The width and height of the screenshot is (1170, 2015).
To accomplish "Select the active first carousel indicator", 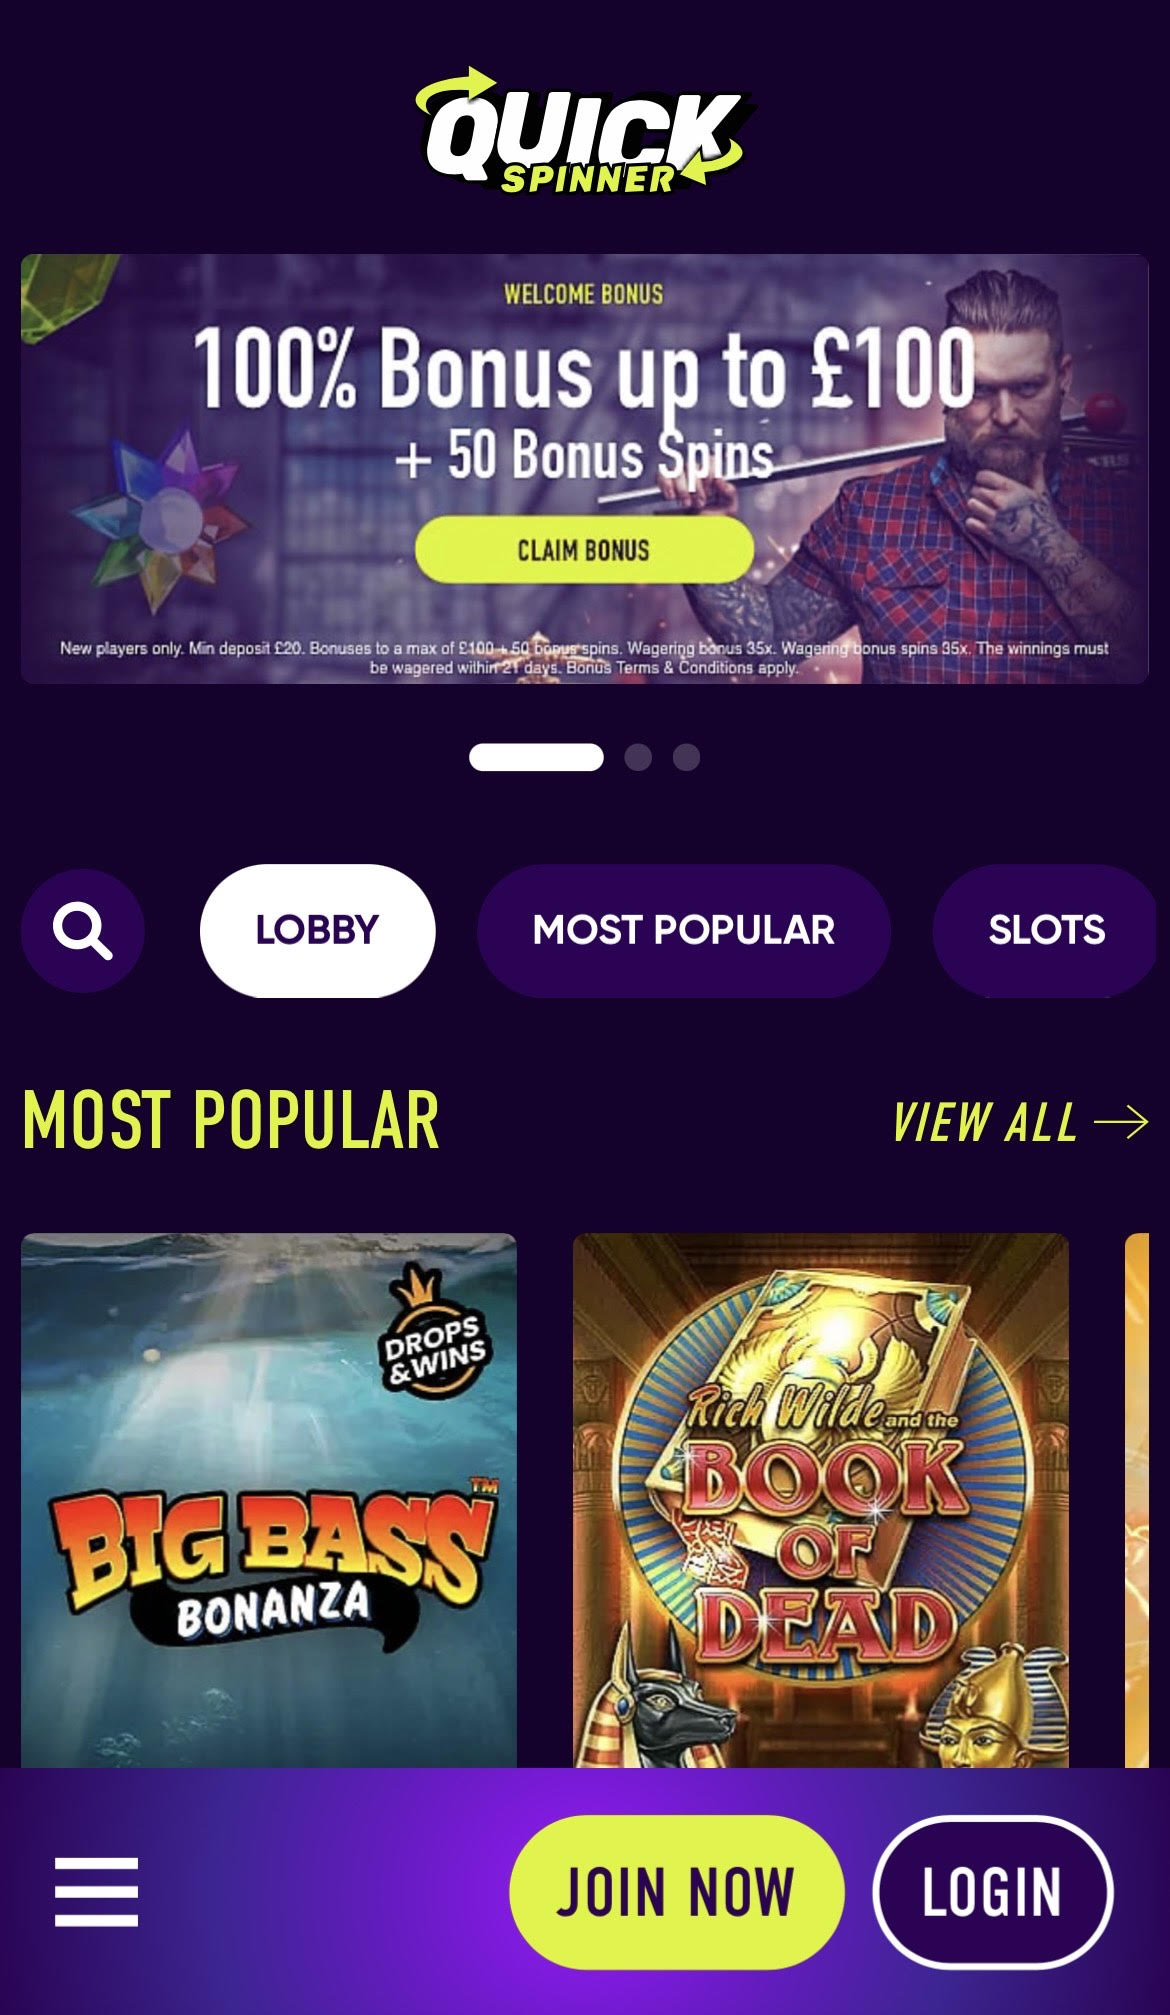I will click(x=536, y=757).
